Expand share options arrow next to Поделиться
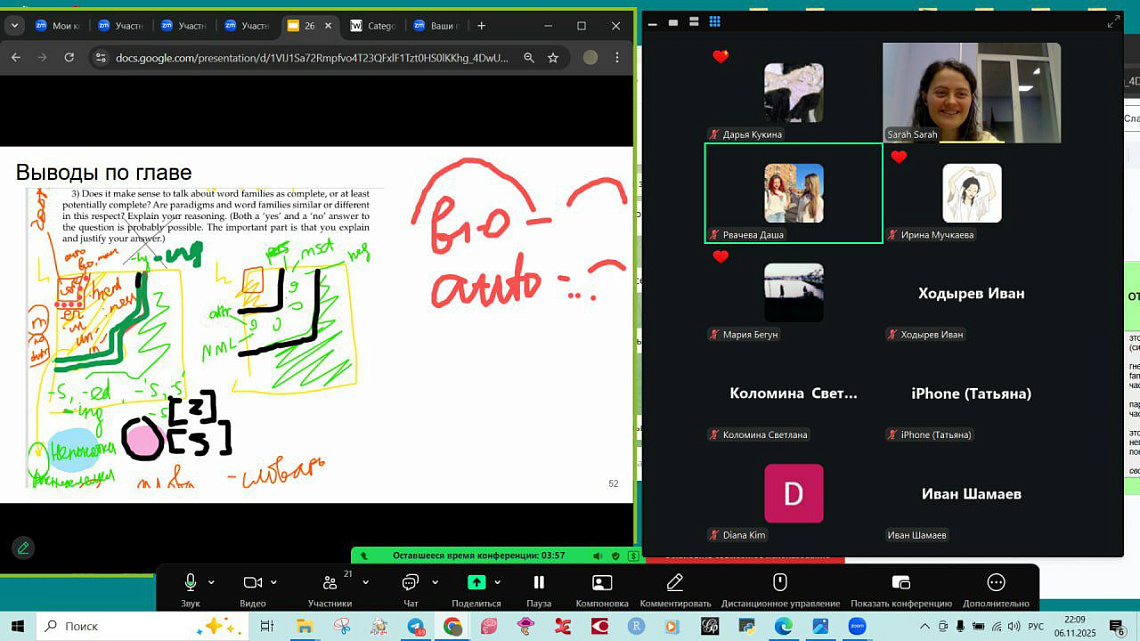This screenshot has height=641, width=1140. [497, 582]
